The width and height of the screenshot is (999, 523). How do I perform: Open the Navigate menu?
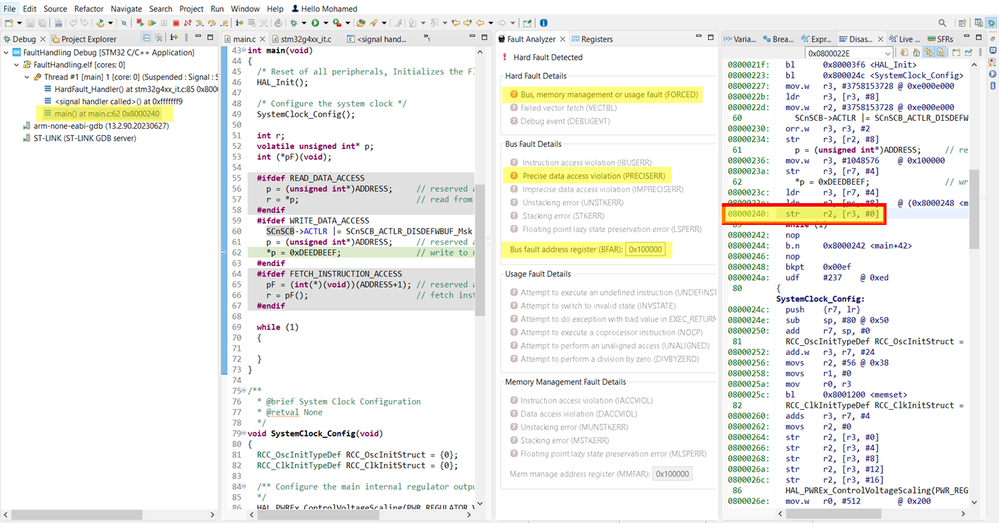(126, 9)
